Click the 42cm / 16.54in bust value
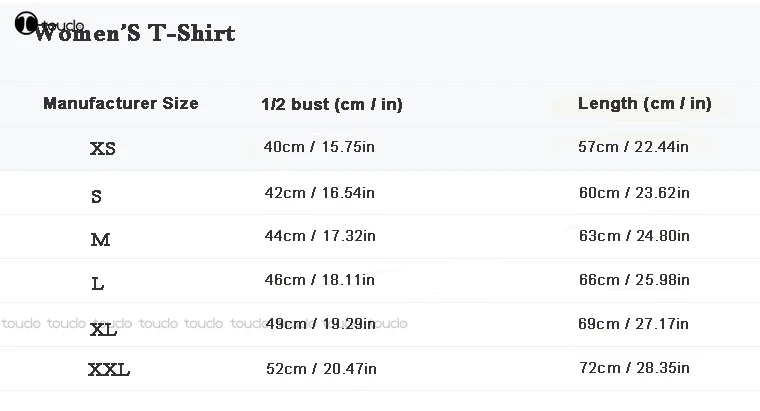The image size is (760, 411). 320,192
